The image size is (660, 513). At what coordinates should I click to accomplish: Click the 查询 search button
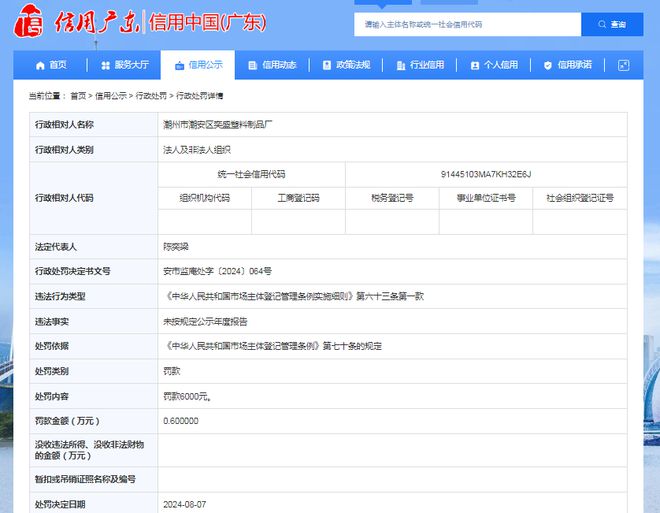tap(612, 24)
